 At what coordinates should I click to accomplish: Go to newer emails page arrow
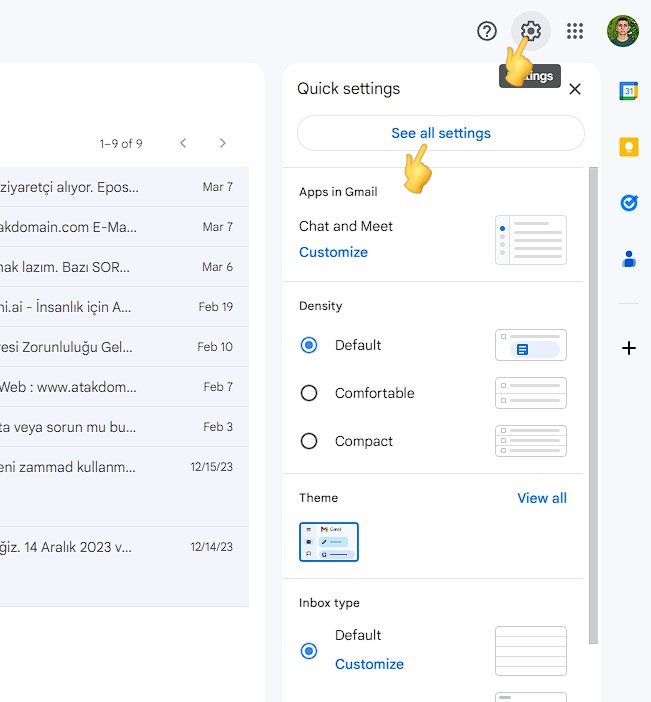coord(183,143)
